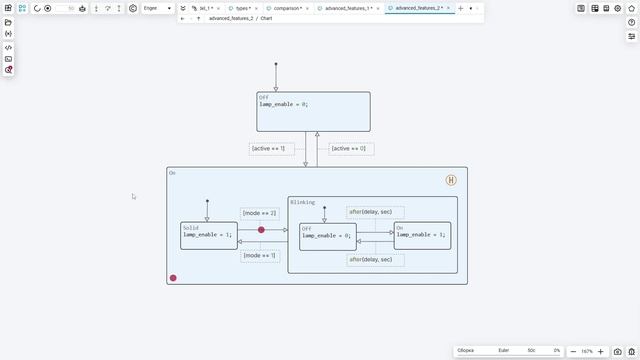The image size is (640, 360).
Task: Click the build progress bar in status bar
Action: tap(509, 355)
